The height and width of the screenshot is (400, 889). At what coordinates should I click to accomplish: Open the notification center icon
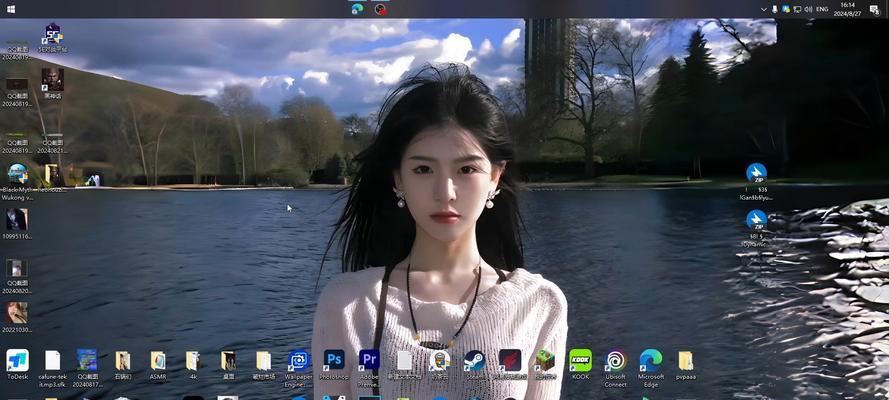click(875, 9)
